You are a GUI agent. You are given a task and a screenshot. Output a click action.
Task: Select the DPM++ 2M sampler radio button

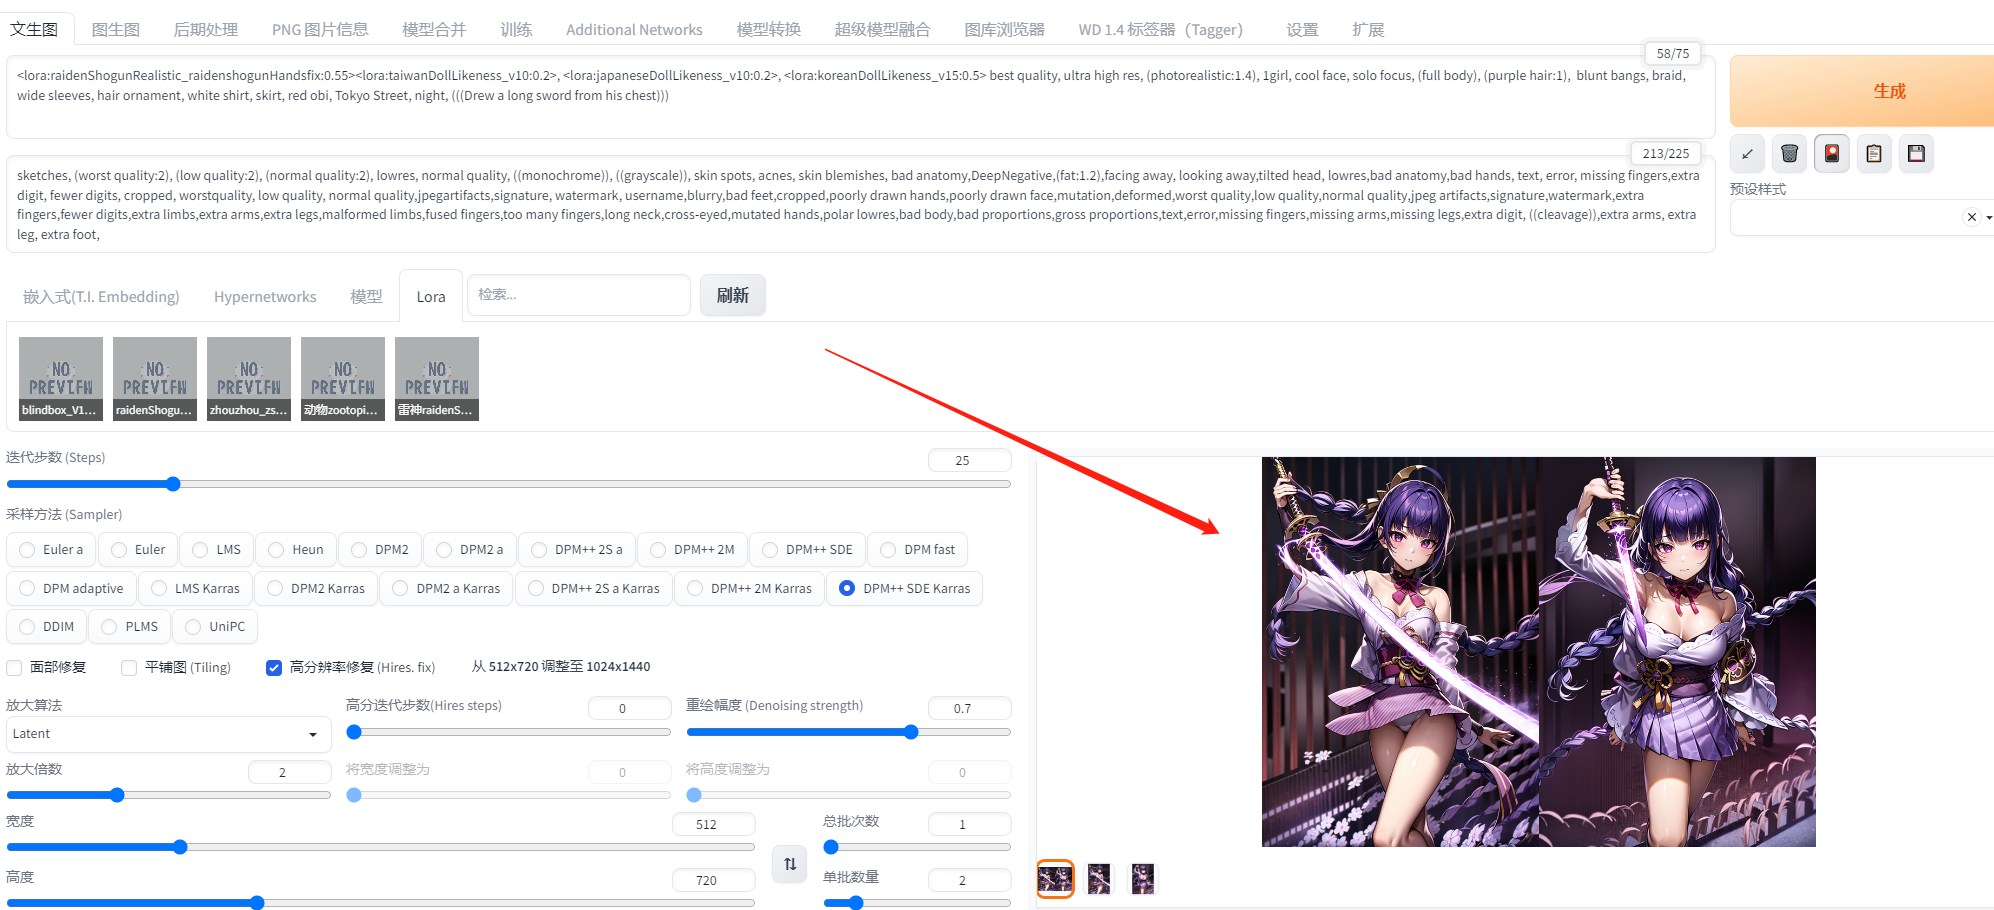(658, 549)
